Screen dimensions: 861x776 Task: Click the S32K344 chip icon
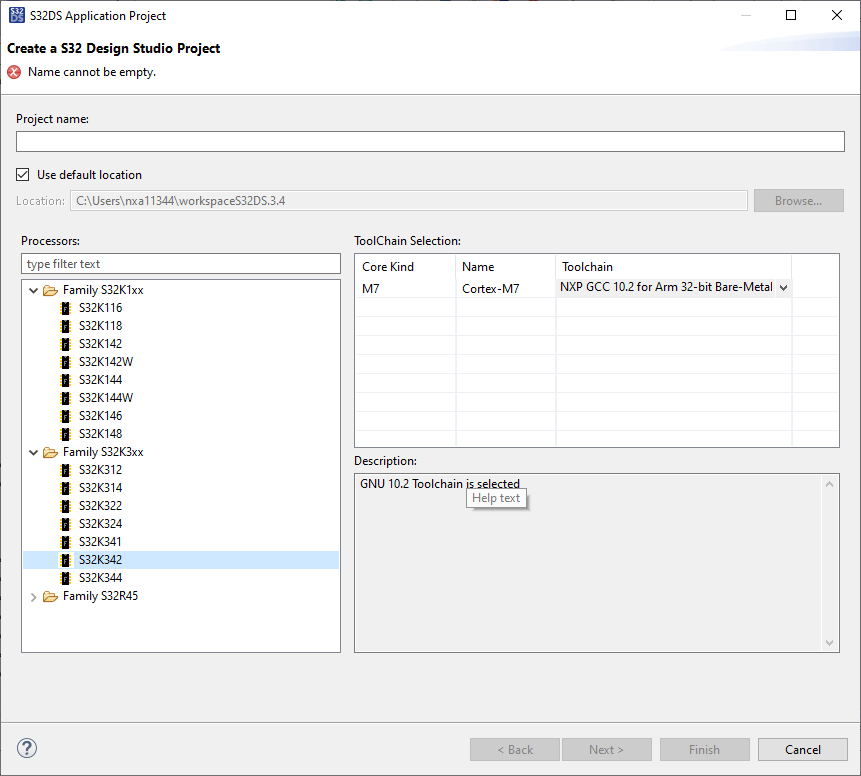pyautogui.click(x=66, y=577)
